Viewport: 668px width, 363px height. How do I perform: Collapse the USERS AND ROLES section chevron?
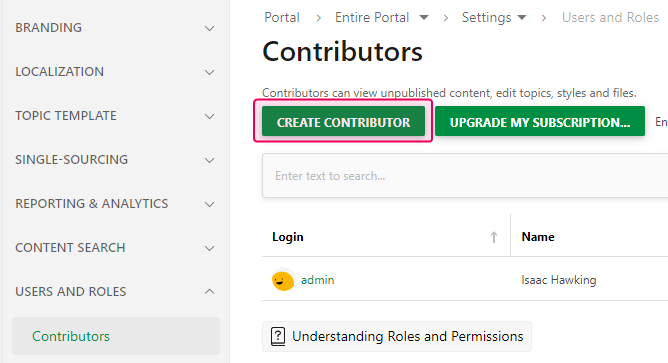click(209, 291)
